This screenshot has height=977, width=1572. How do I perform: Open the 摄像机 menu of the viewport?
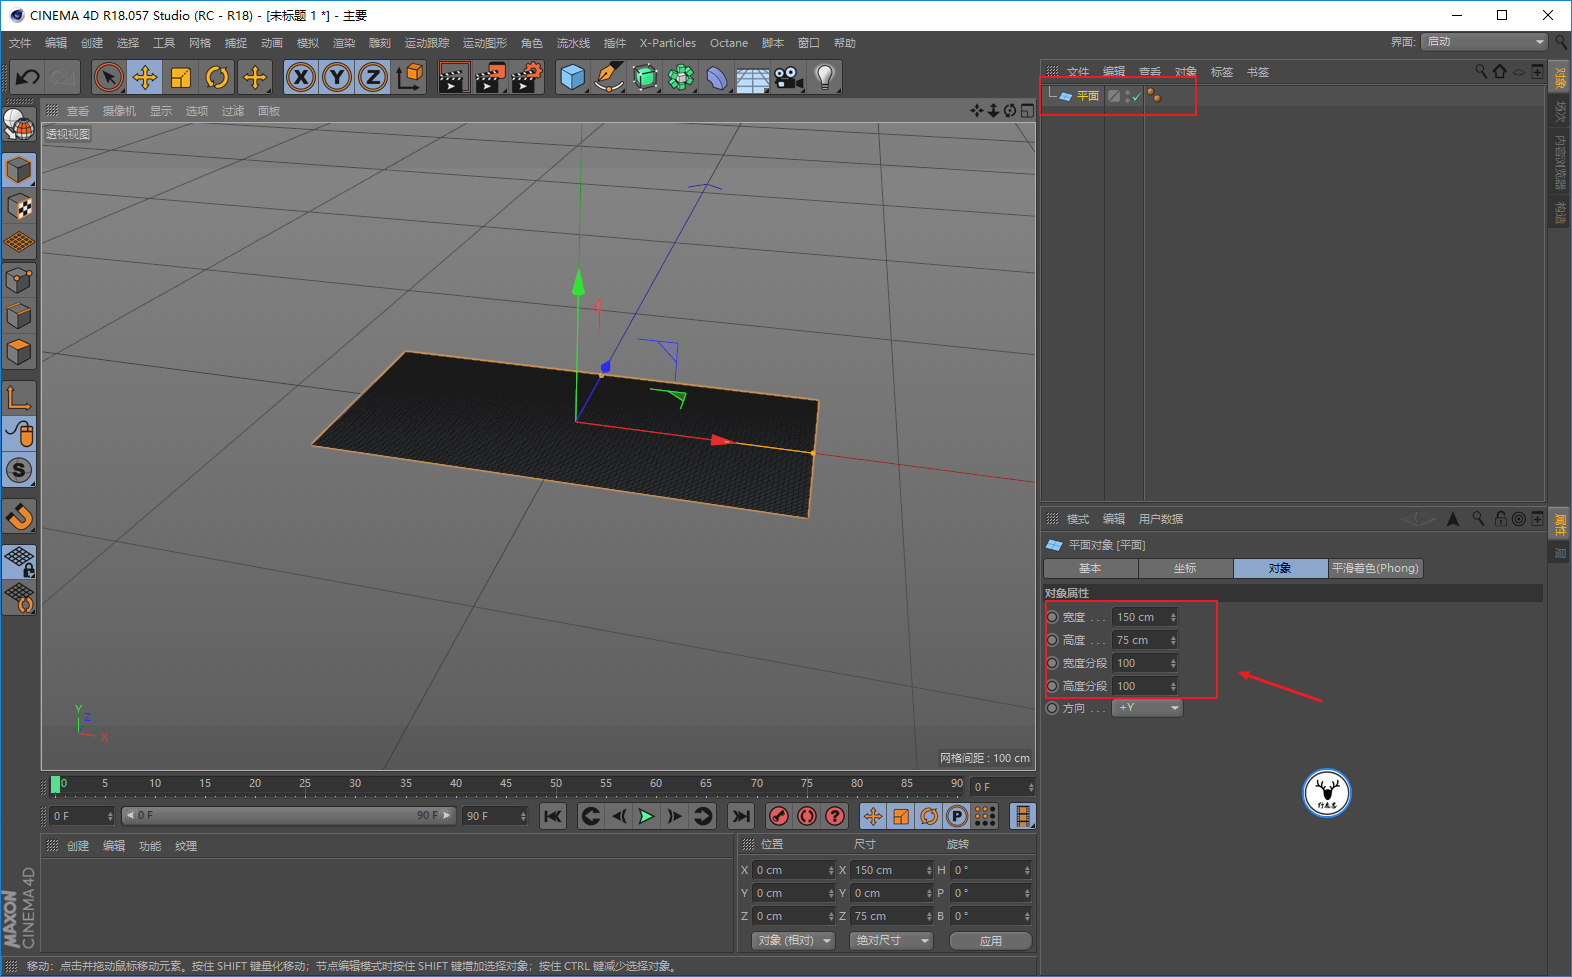click(119, 111)
